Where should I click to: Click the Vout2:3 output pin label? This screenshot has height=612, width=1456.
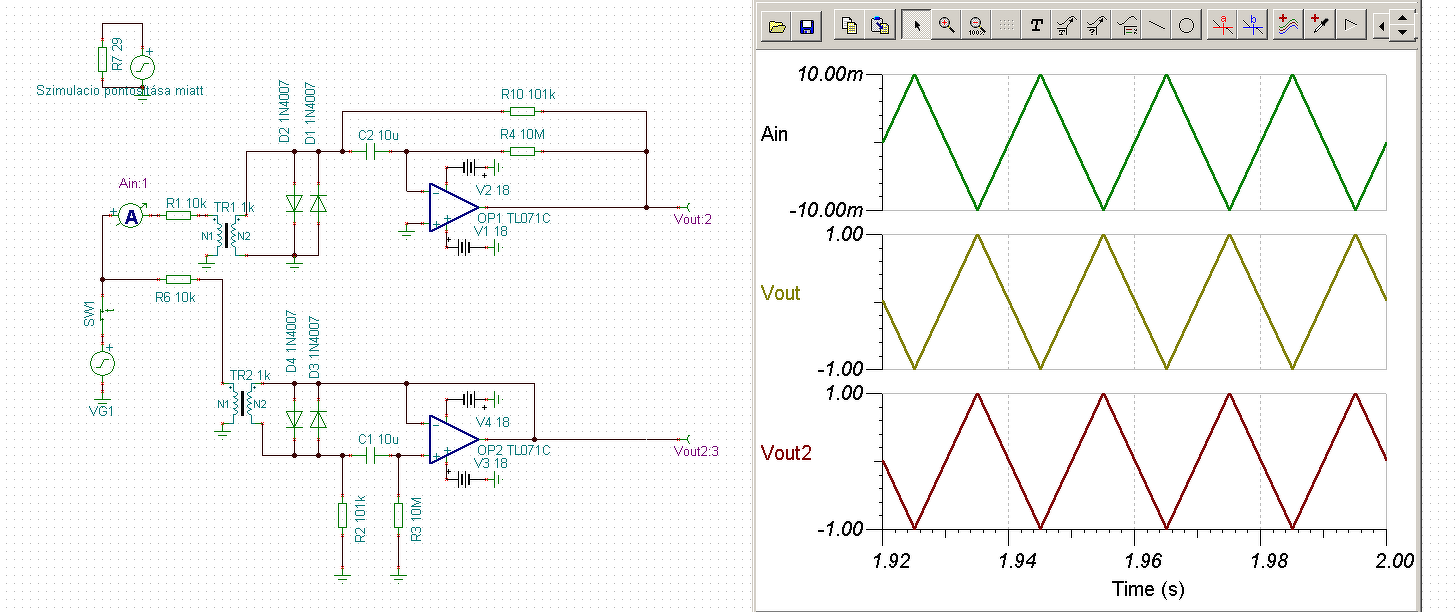(x=697, y=451)
